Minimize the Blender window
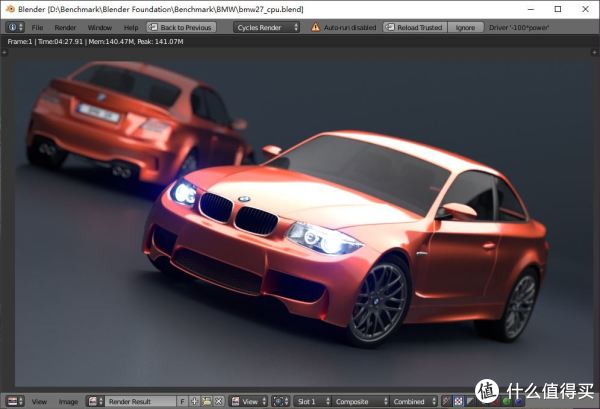Screen dimensions: 600x409 pyautogui.click(x=531, y=9)
